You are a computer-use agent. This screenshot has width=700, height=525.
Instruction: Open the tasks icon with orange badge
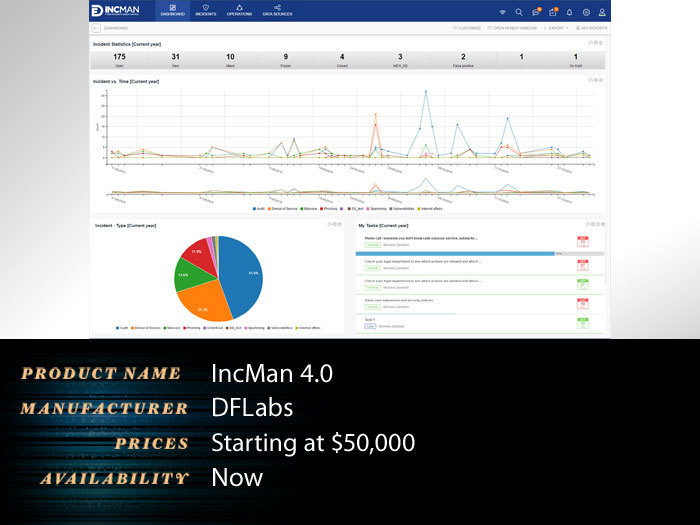click(x=553, y=12)
